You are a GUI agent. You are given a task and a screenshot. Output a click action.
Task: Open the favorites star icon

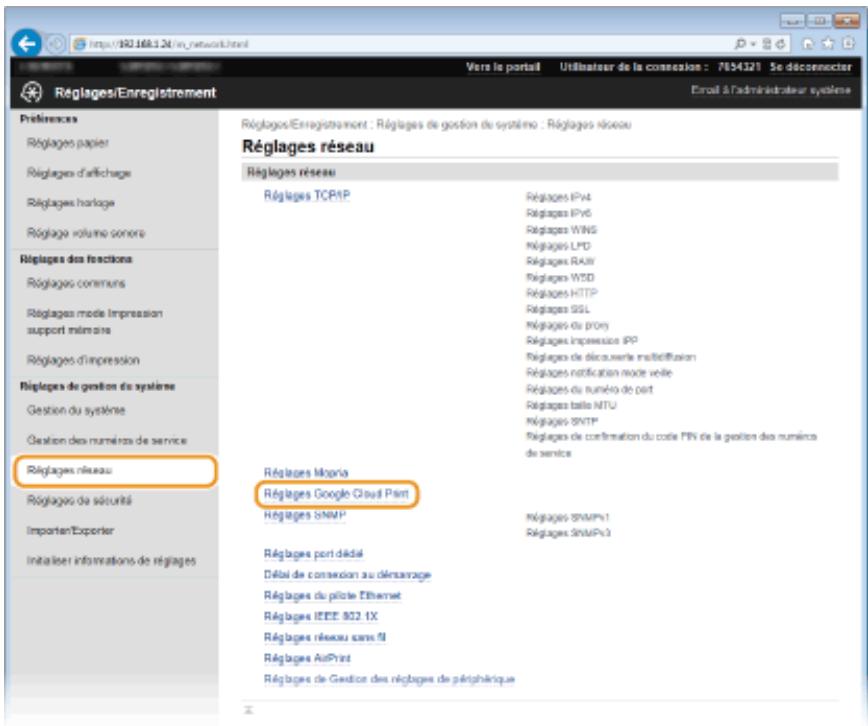tap(828, 43)
